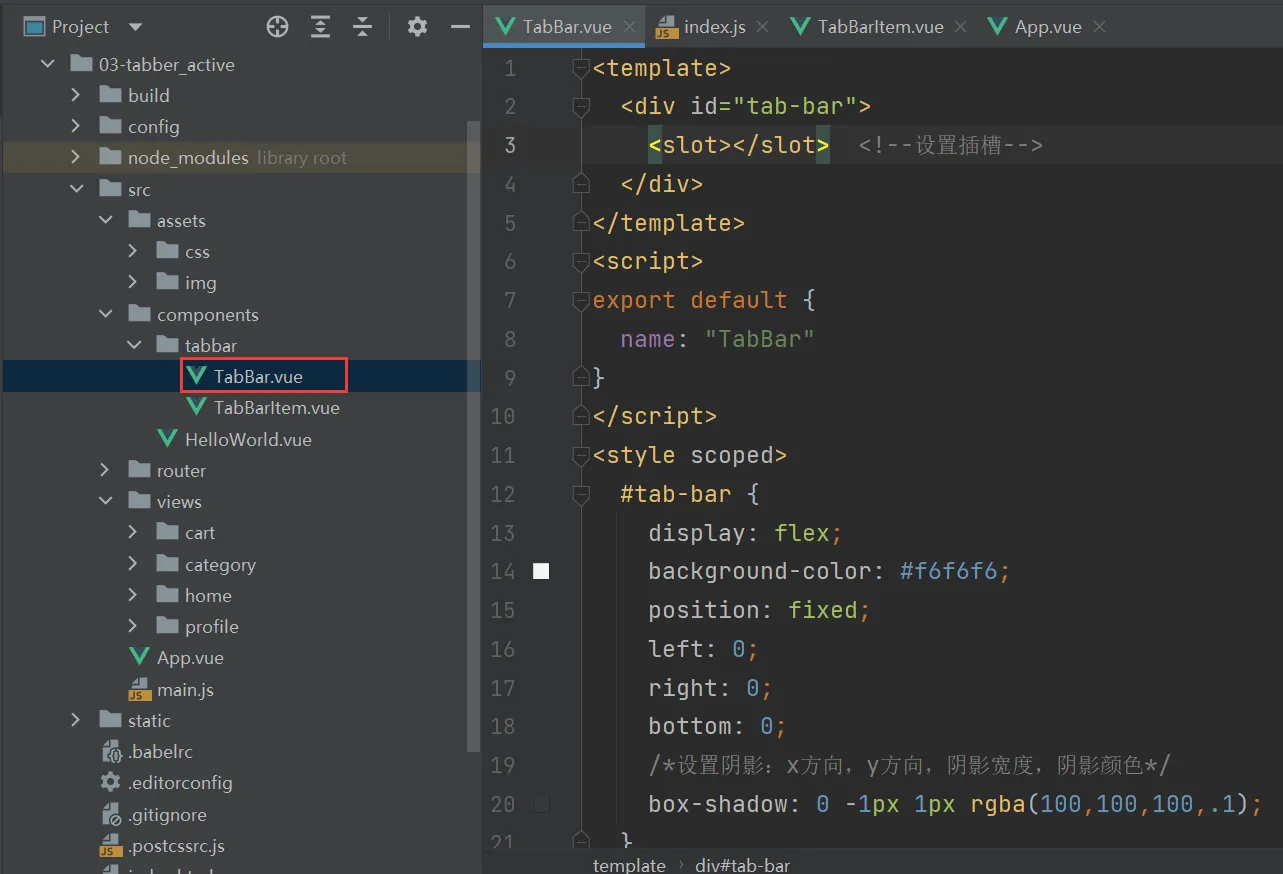Viewport: 1283px width, 874px height.
Task: Expand the static folder
Action: pos(76,720)
